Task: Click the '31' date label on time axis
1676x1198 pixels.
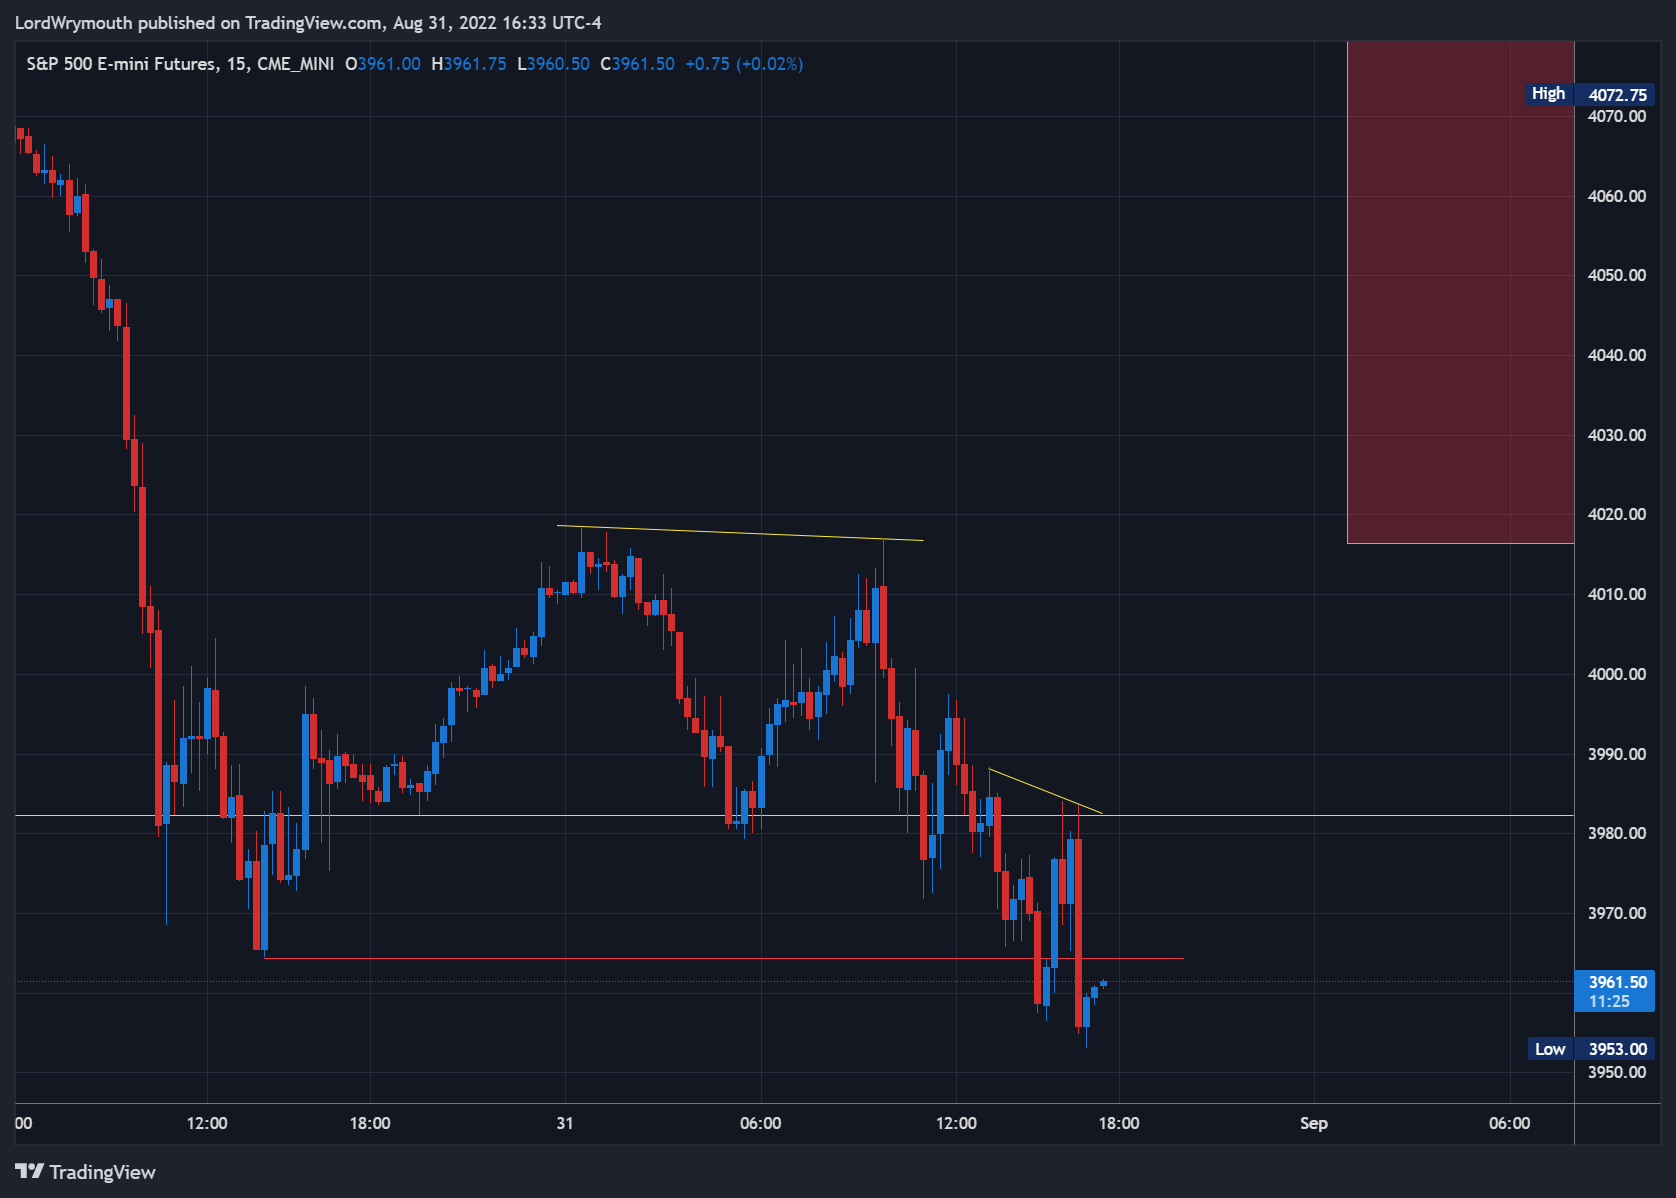Action: tap(565, 1123)
